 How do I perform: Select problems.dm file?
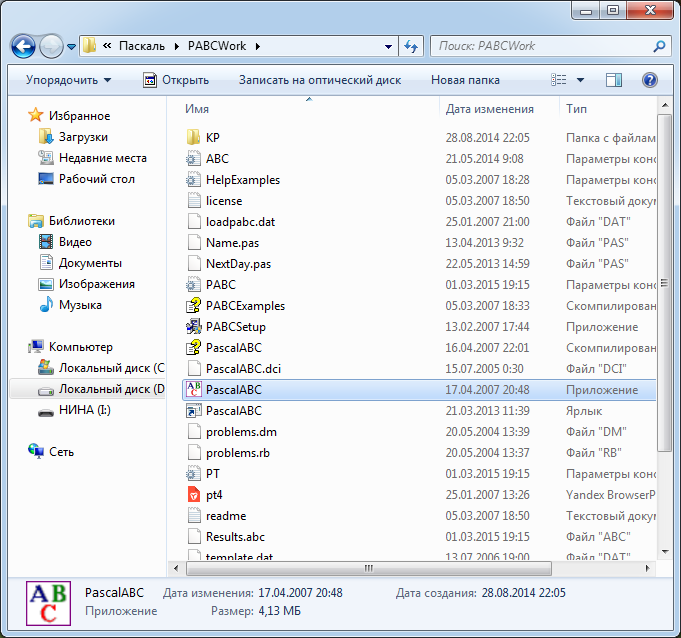tap(241, 432)
